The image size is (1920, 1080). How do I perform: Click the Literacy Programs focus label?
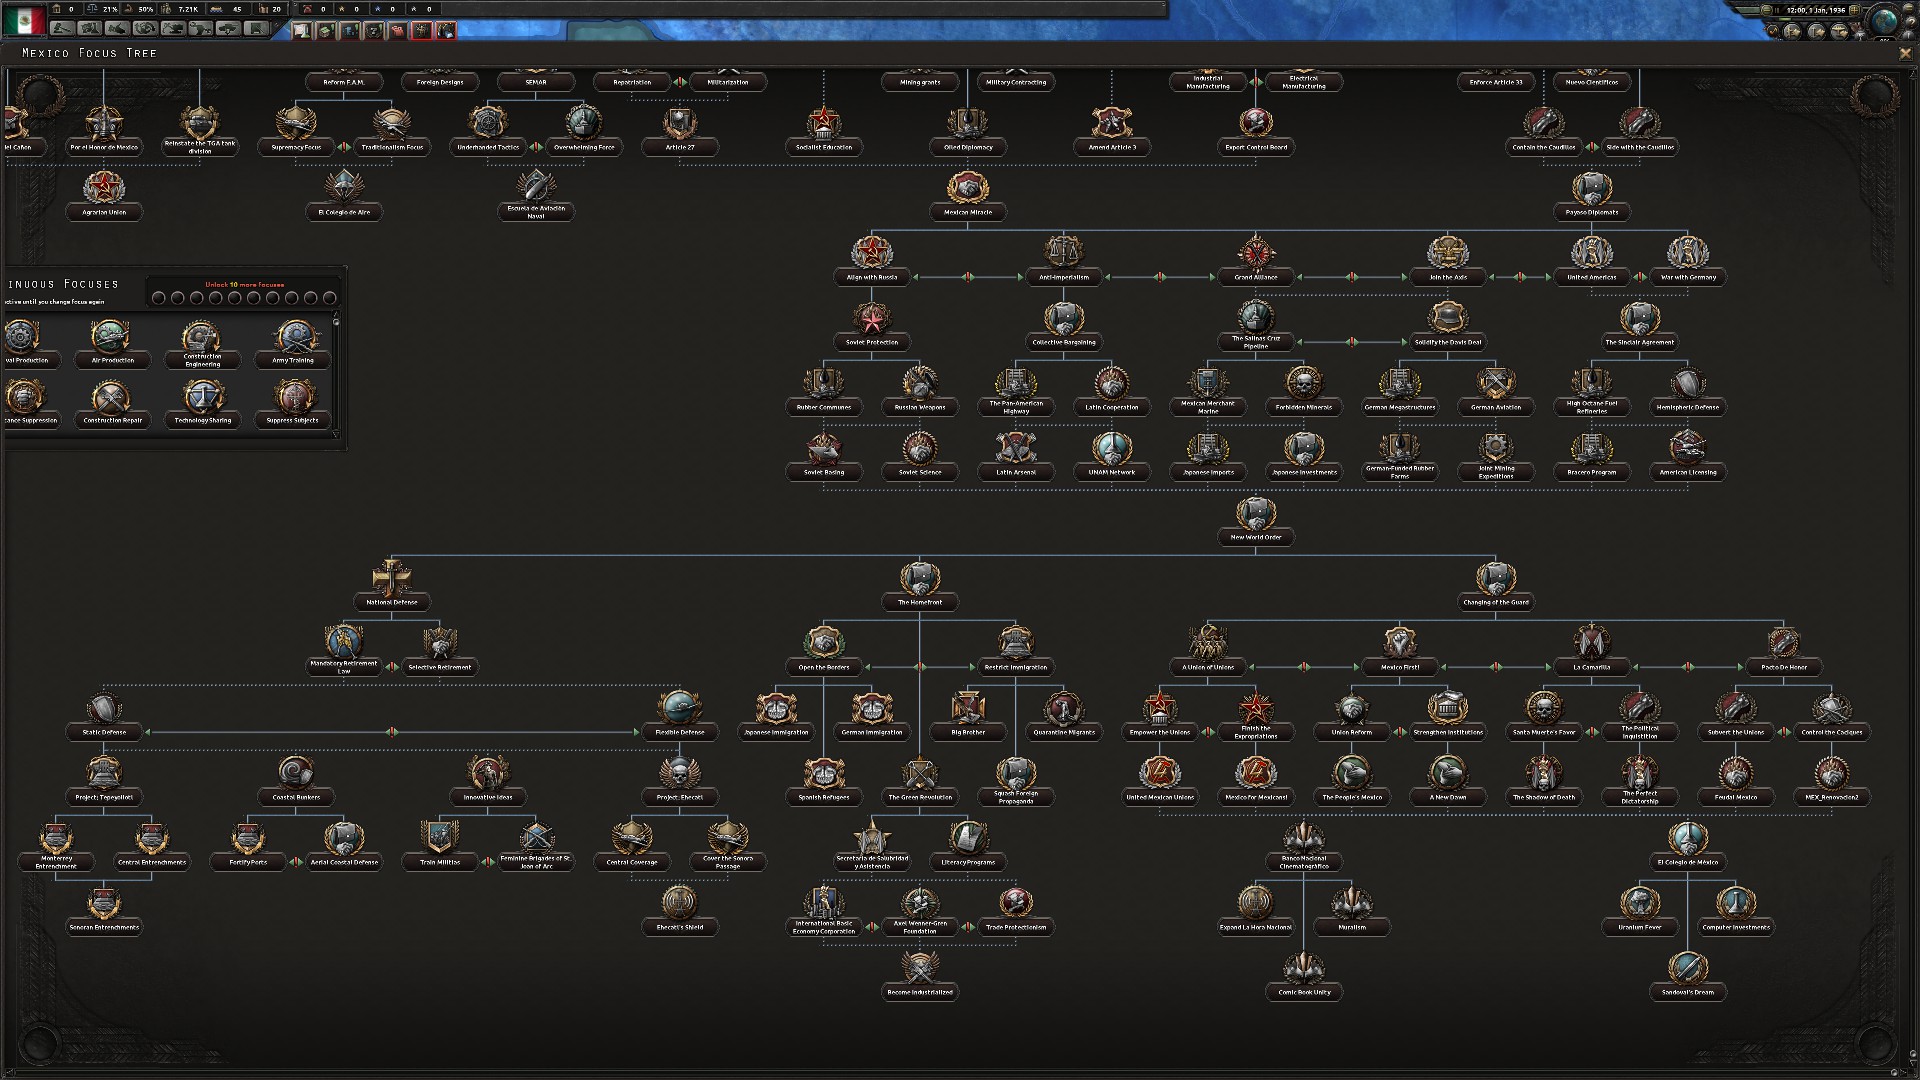pos(968,862)
